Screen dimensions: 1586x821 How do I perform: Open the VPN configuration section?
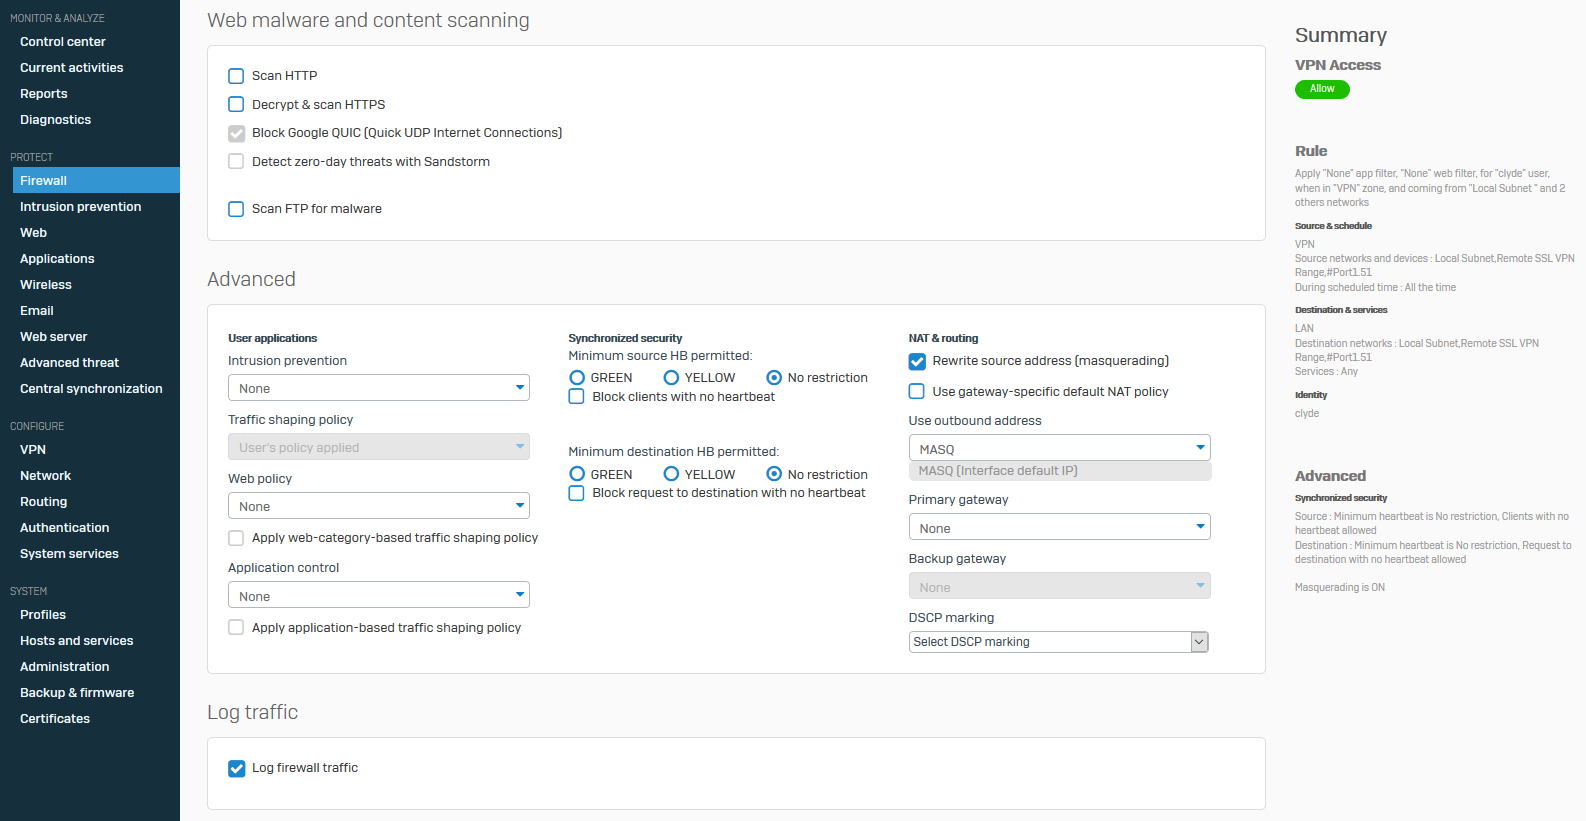33,450
